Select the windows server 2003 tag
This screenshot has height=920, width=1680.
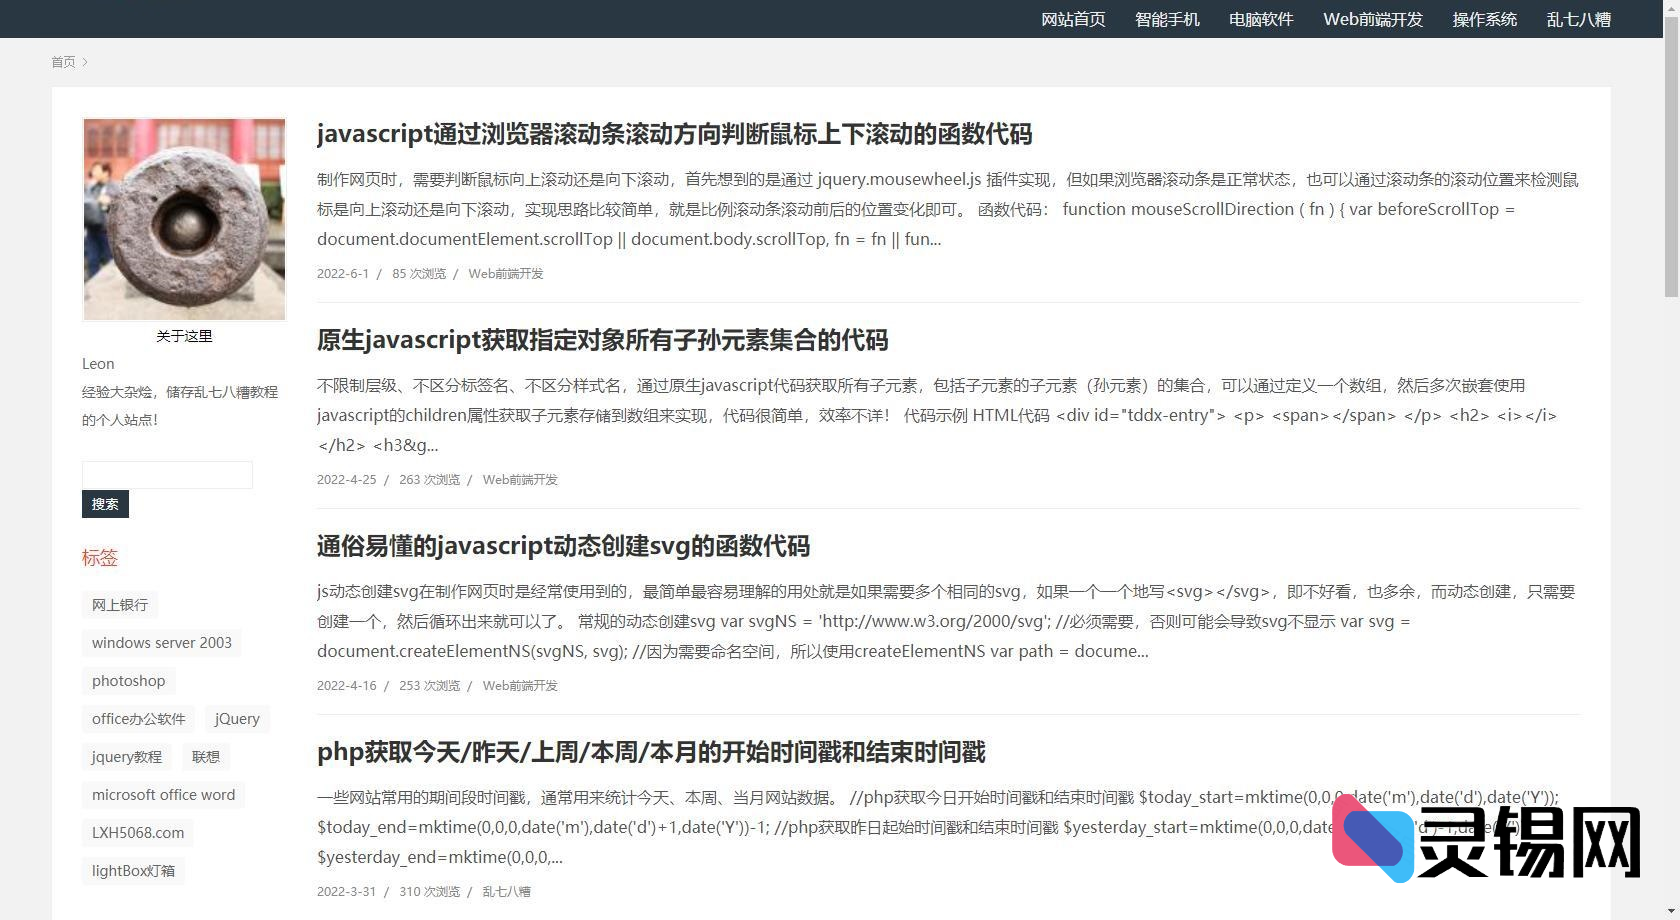click(161, 642)
